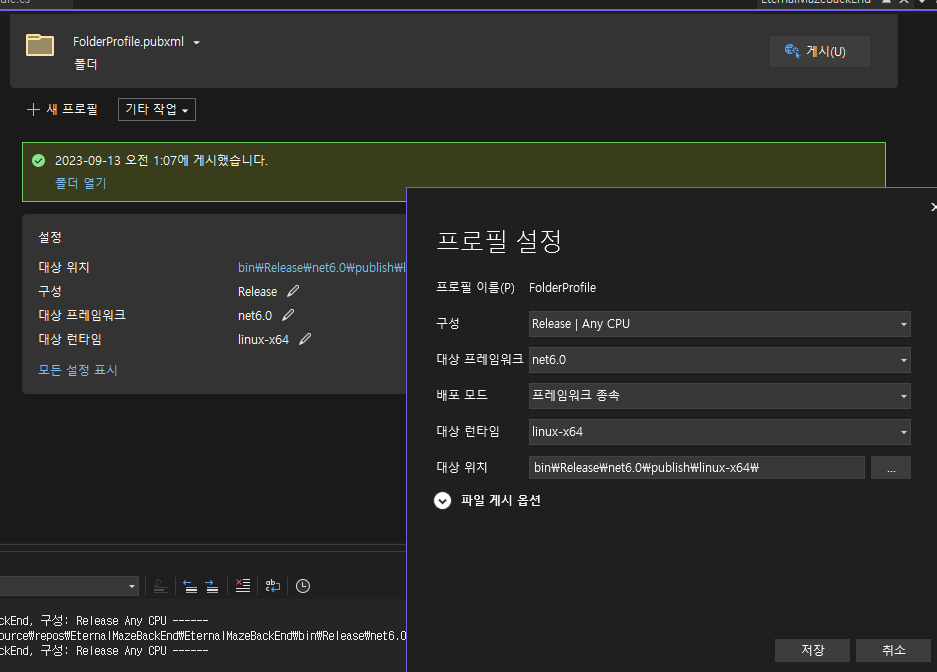
Task: Click the 설정 section heading
Action: click(50, 237)
